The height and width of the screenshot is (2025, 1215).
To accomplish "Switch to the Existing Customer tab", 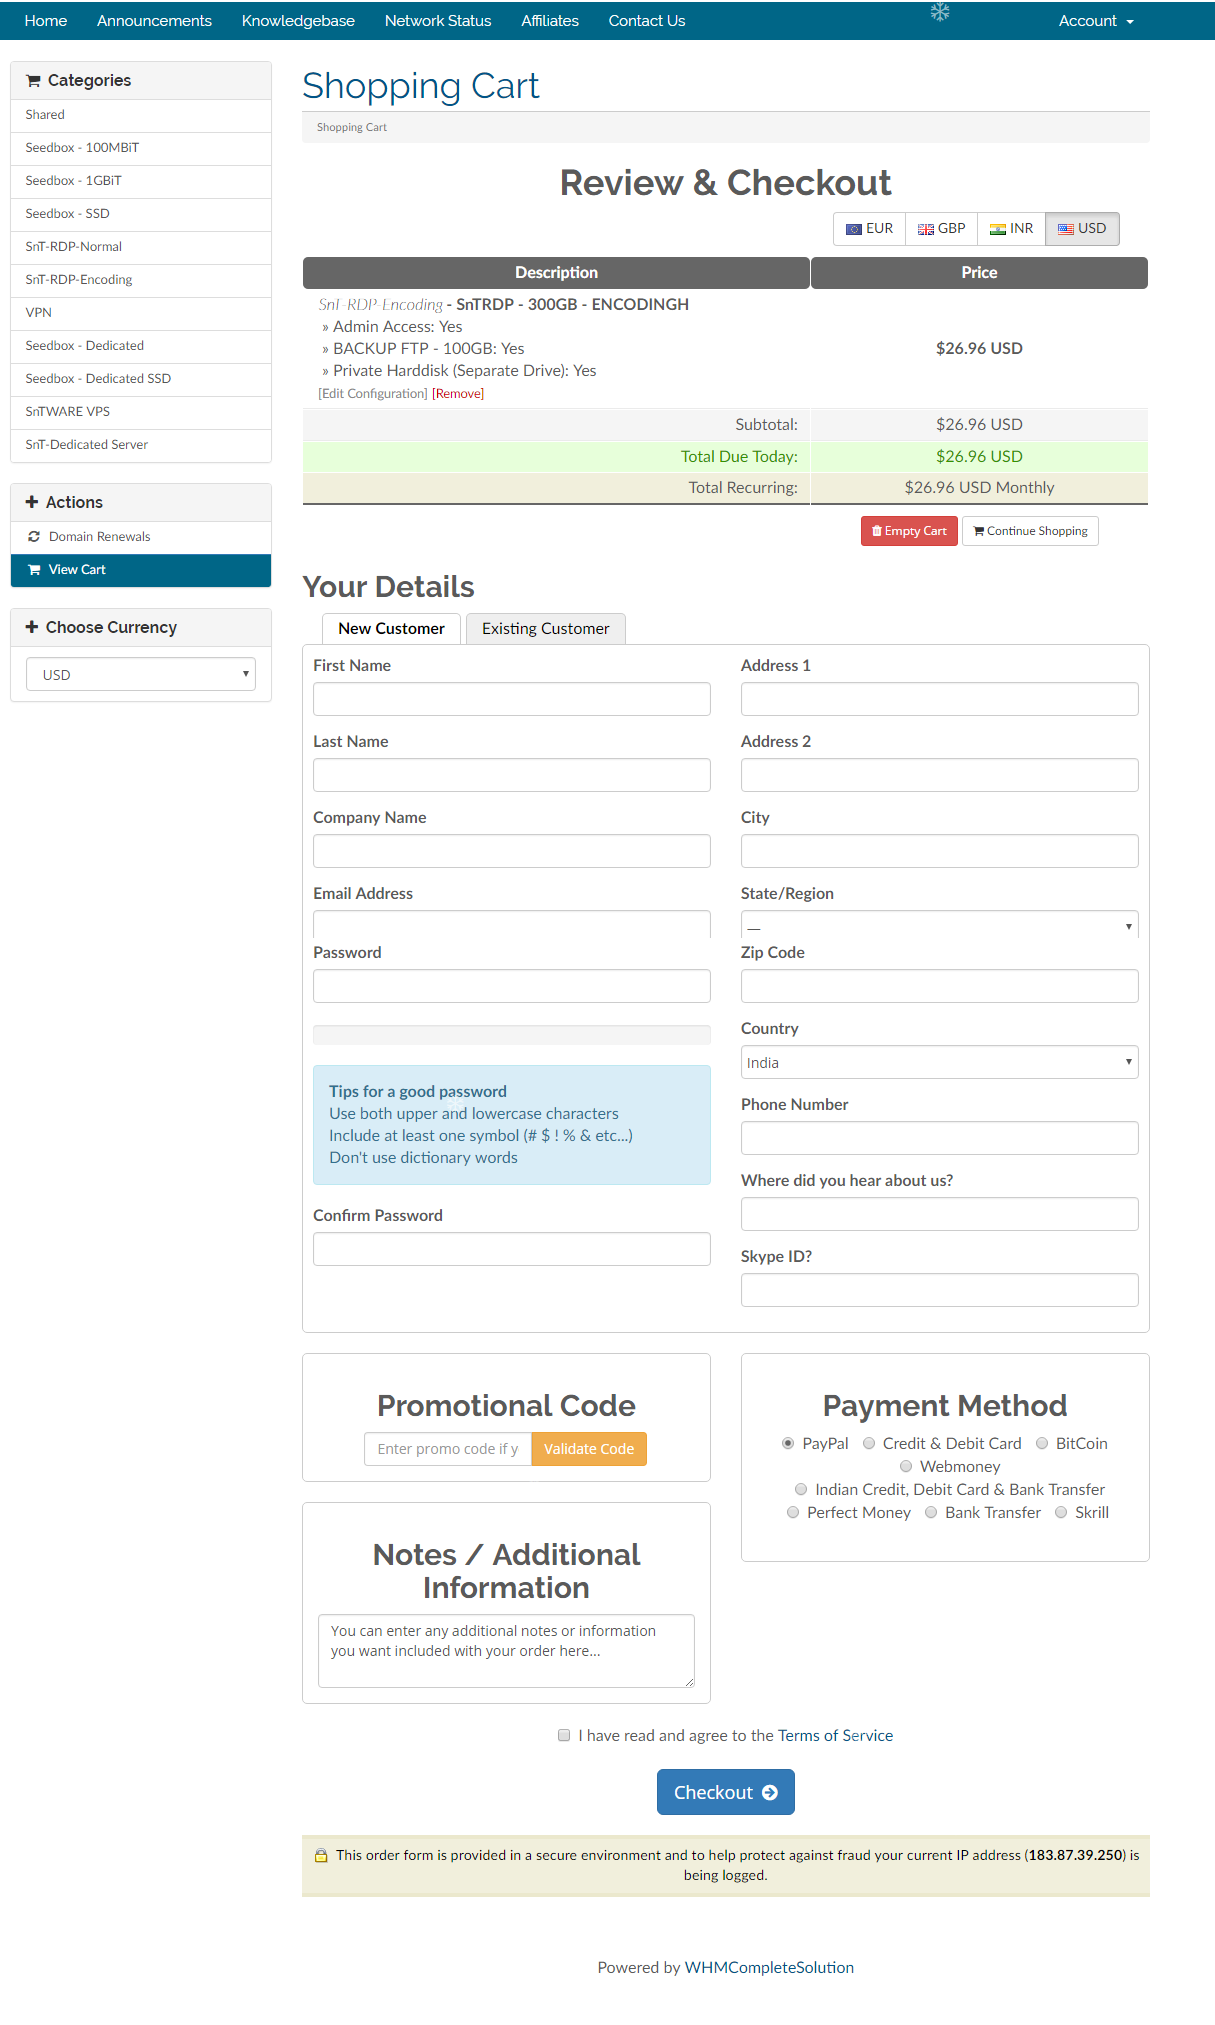I will point(545,629).
